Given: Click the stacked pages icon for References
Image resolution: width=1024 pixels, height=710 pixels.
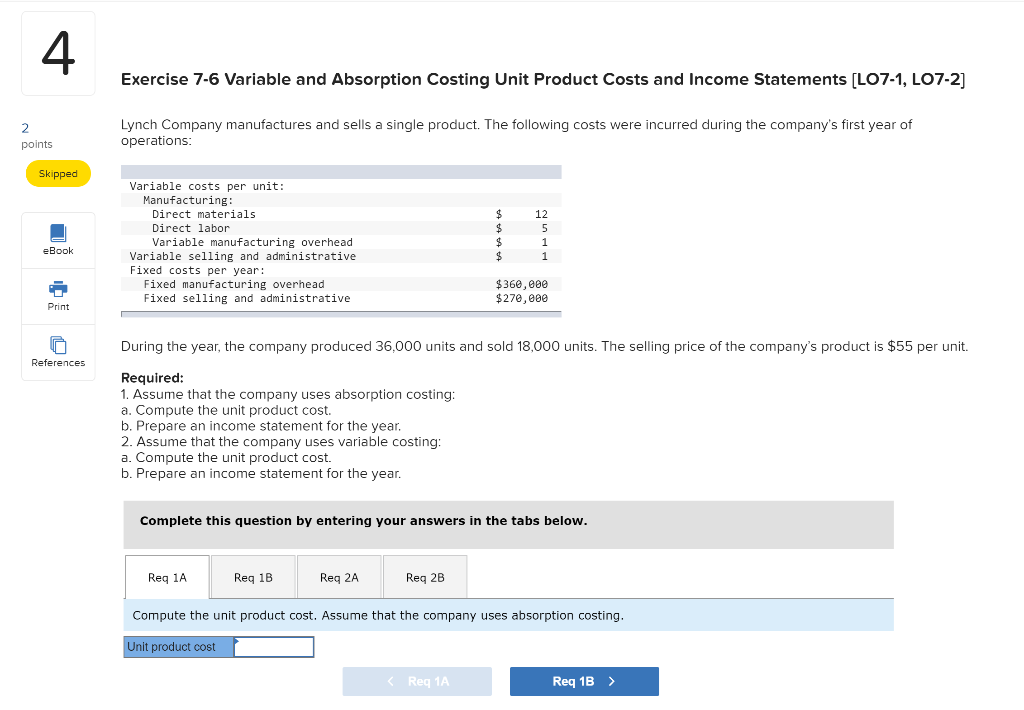Looking at the screenshot, I should click(x=57, y=344).
